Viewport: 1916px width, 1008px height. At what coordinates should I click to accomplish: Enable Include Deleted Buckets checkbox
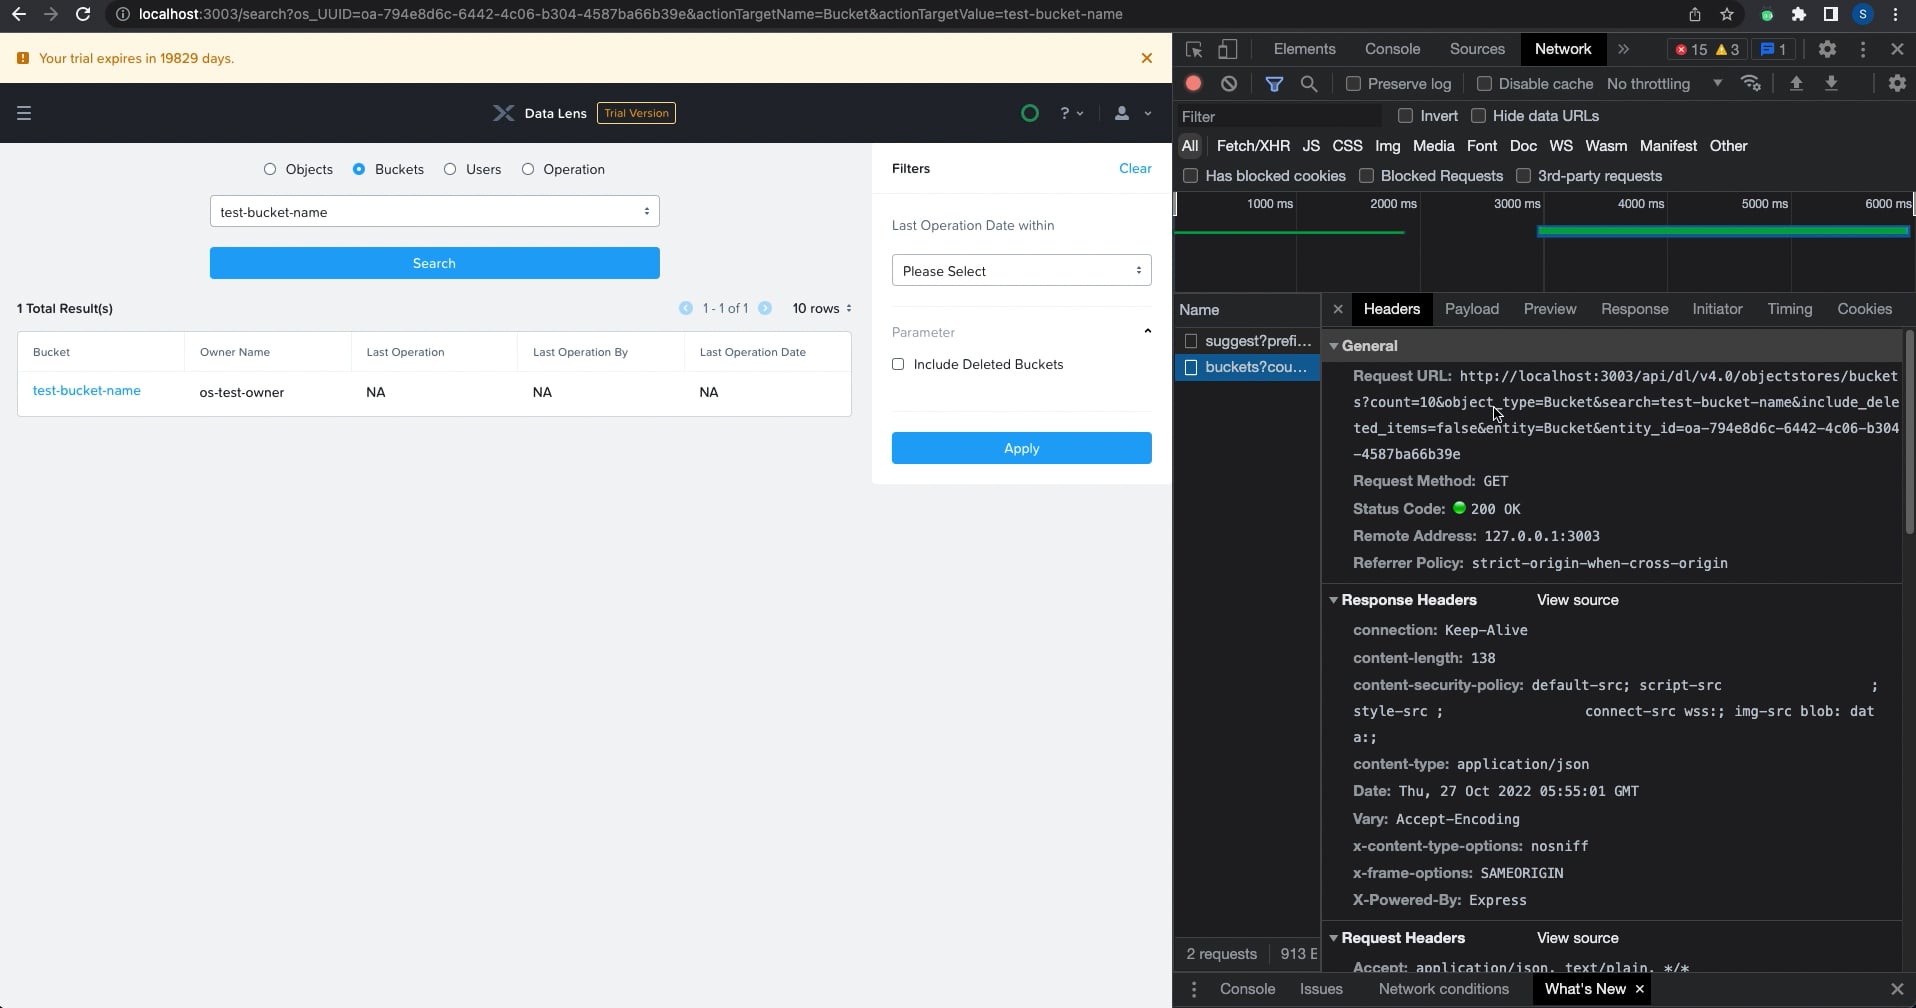898,364
